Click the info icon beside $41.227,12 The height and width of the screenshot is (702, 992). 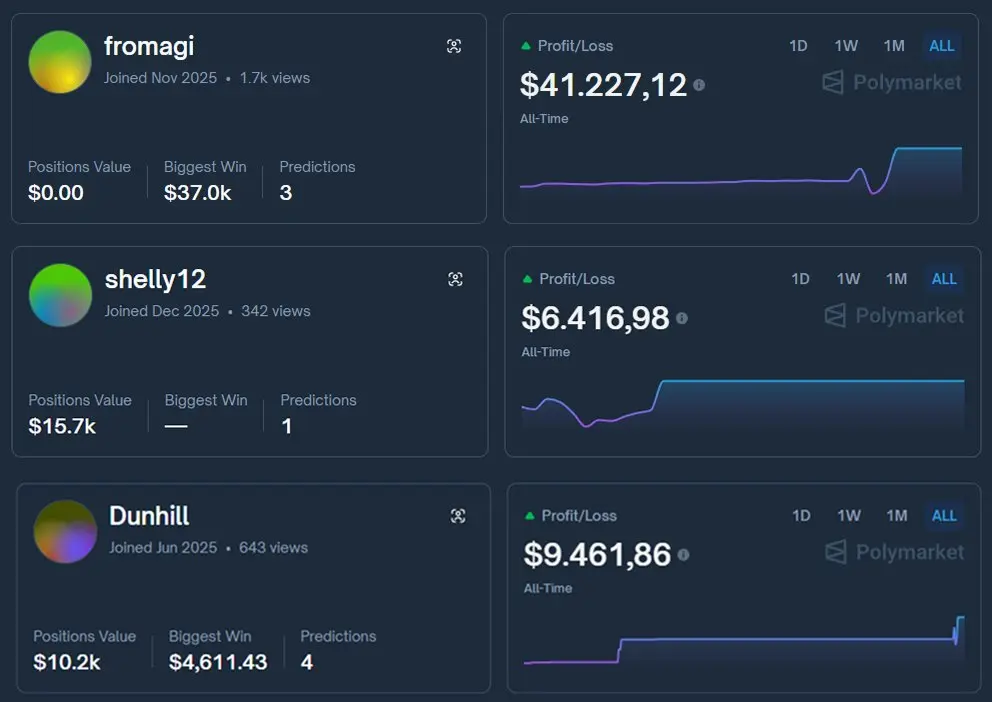(x=699, y=85)
